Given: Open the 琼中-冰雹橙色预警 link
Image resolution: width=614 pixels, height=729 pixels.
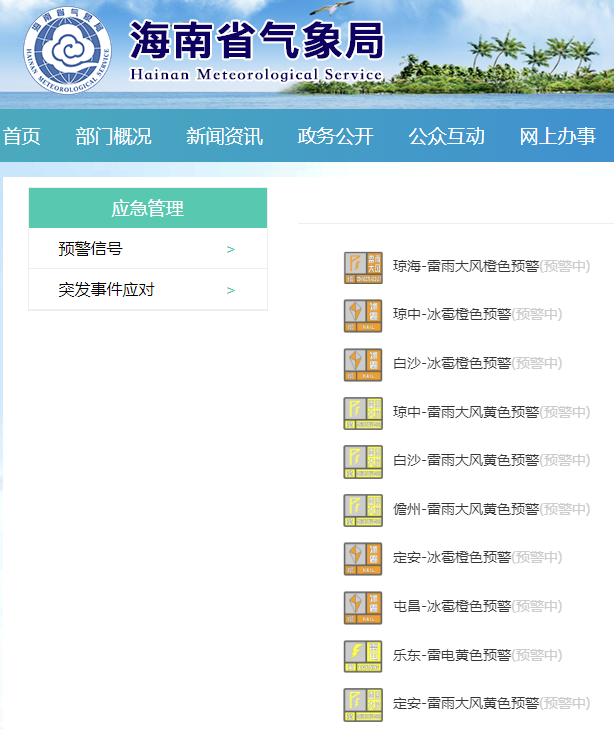Looking at the screenshot, I should pos(452,314).
